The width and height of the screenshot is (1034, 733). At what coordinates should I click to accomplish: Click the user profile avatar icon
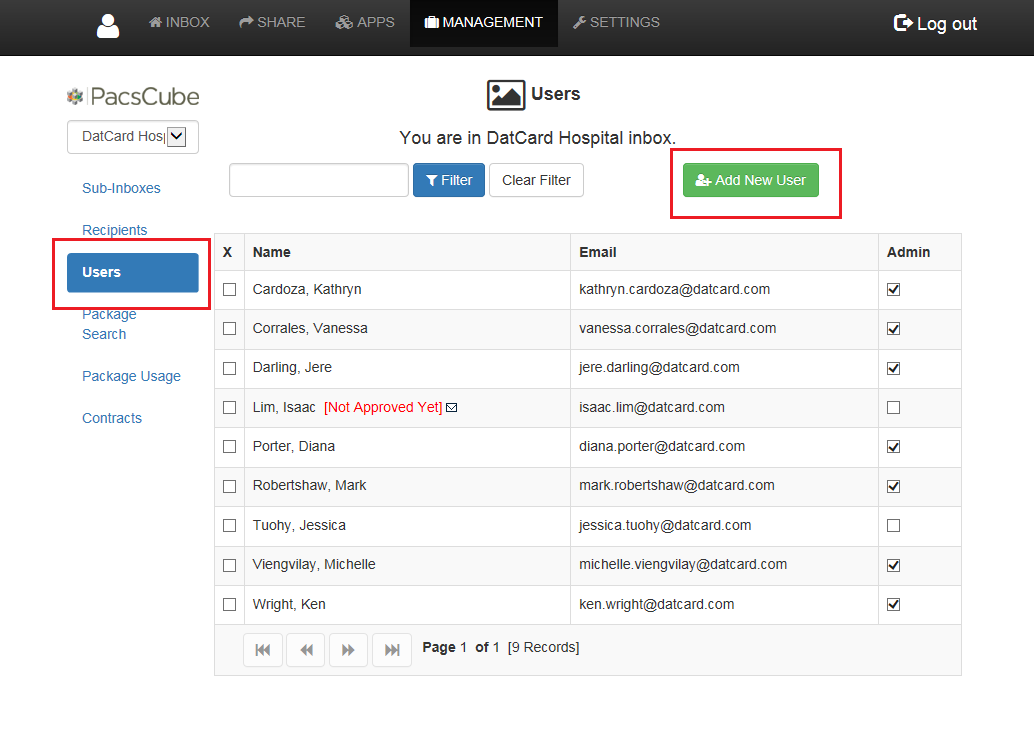[108, 26]
